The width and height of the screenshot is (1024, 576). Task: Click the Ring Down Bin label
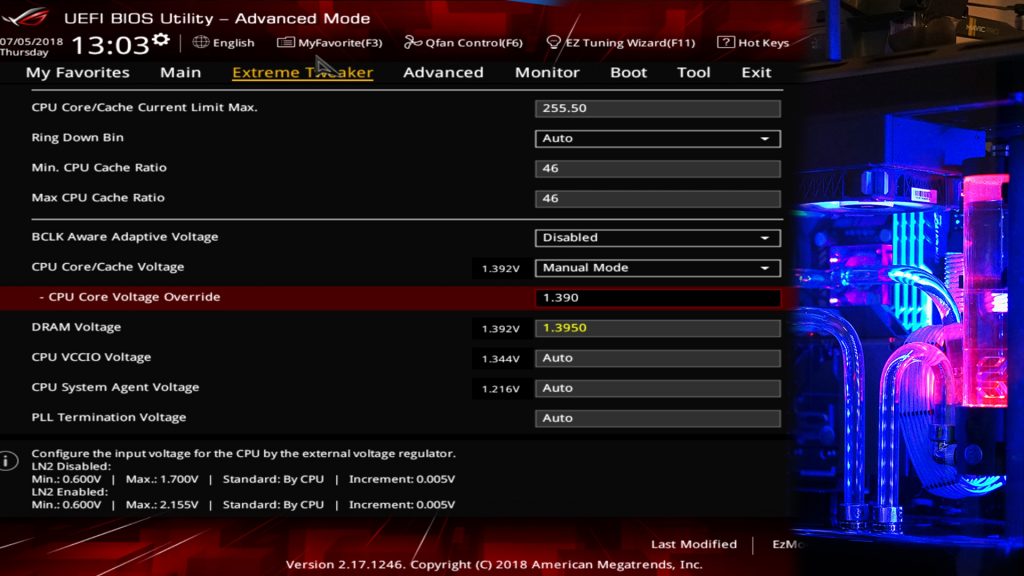pyautogui.click(x=78, y=137)
